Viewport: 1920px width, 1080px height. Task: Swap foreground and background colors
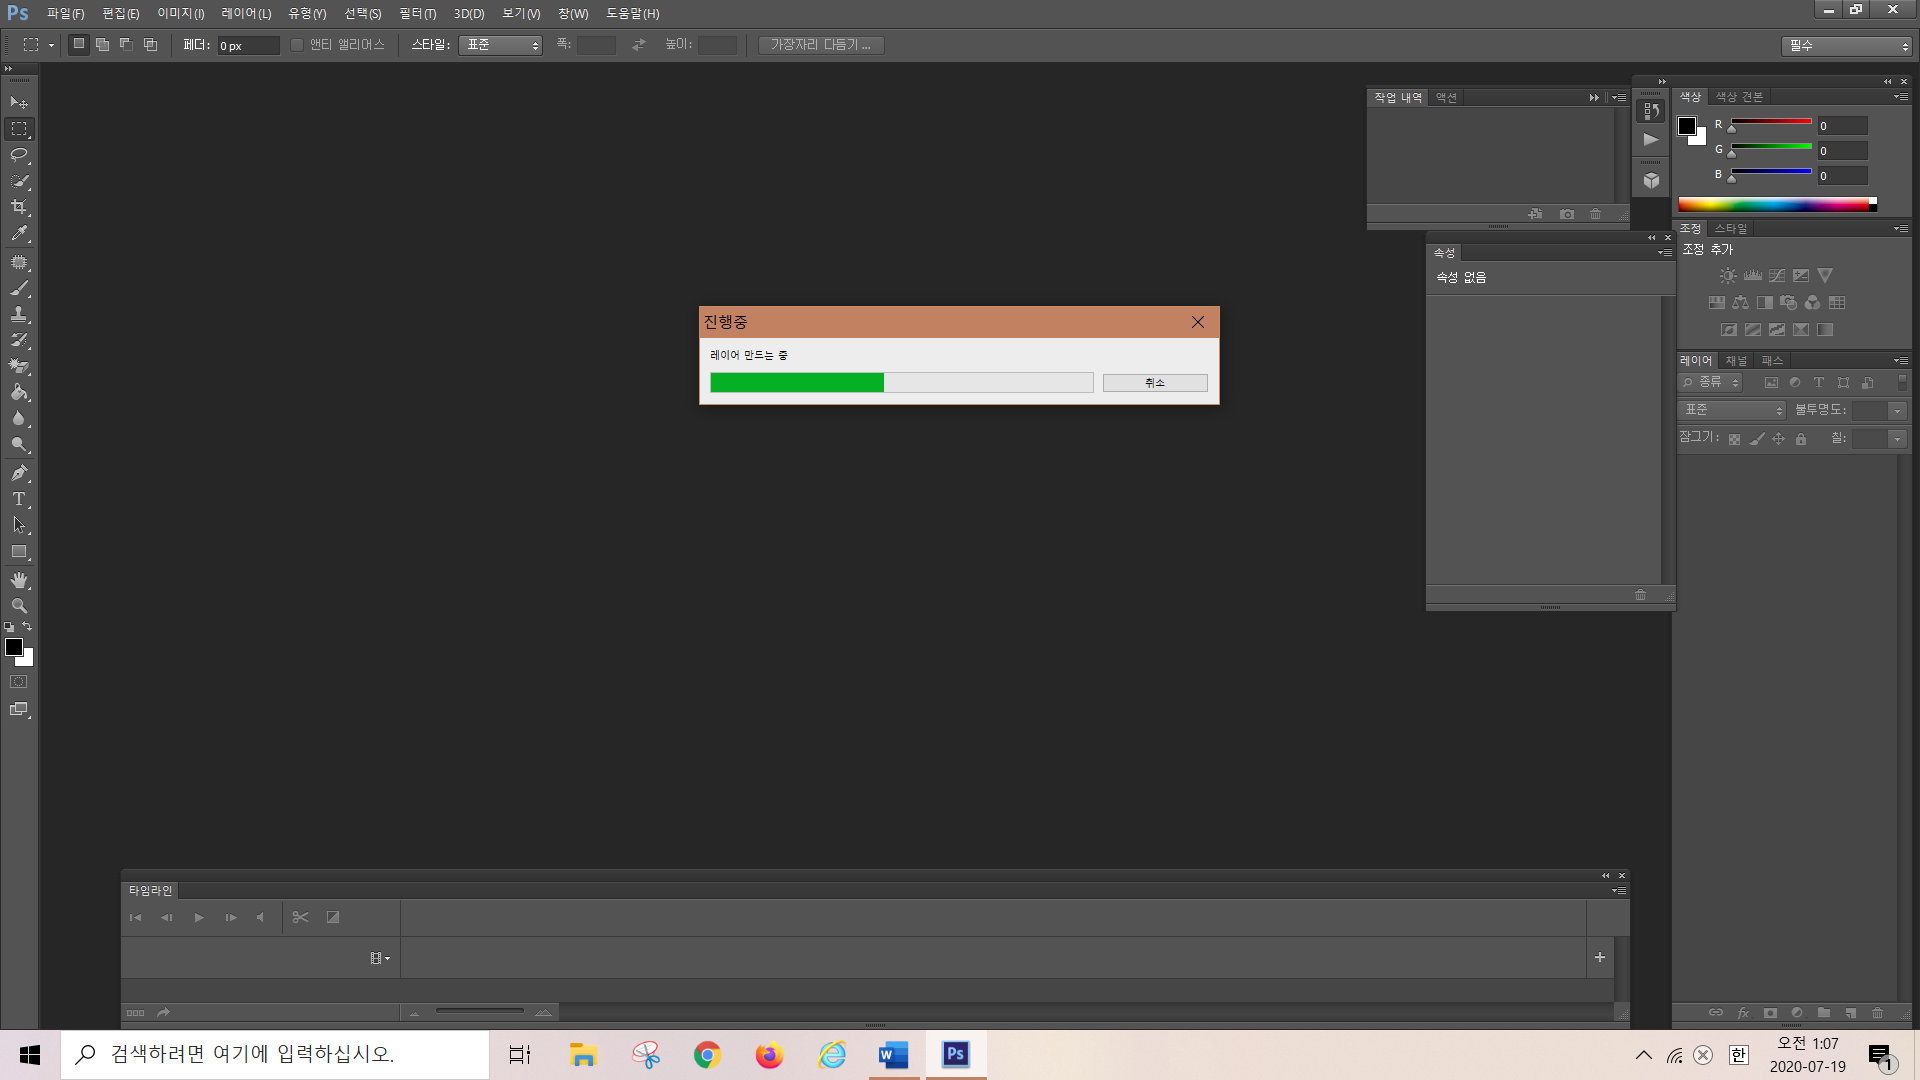tap(27, 627)
